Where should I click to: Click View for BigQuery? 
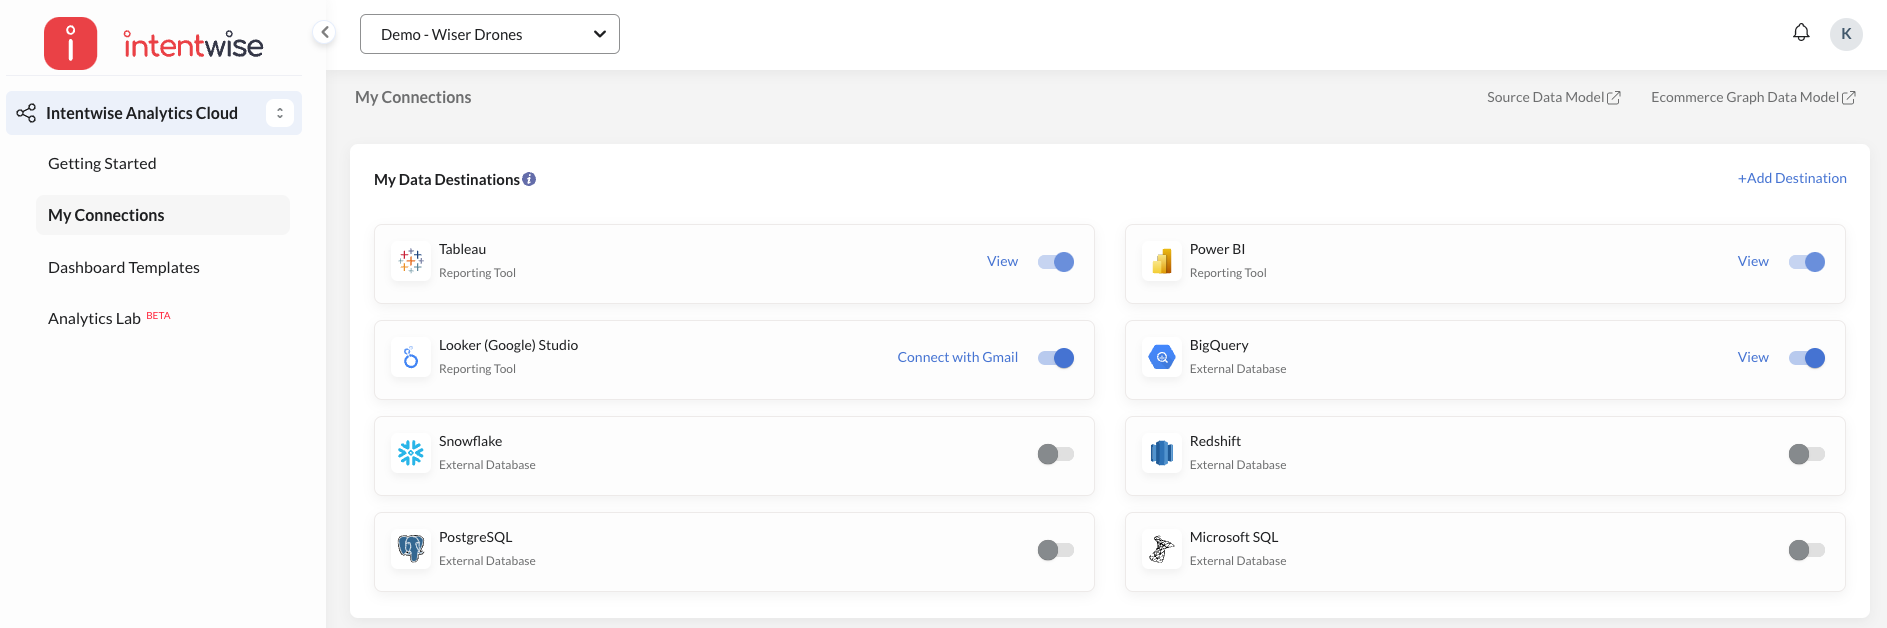tap(1753, 357)
